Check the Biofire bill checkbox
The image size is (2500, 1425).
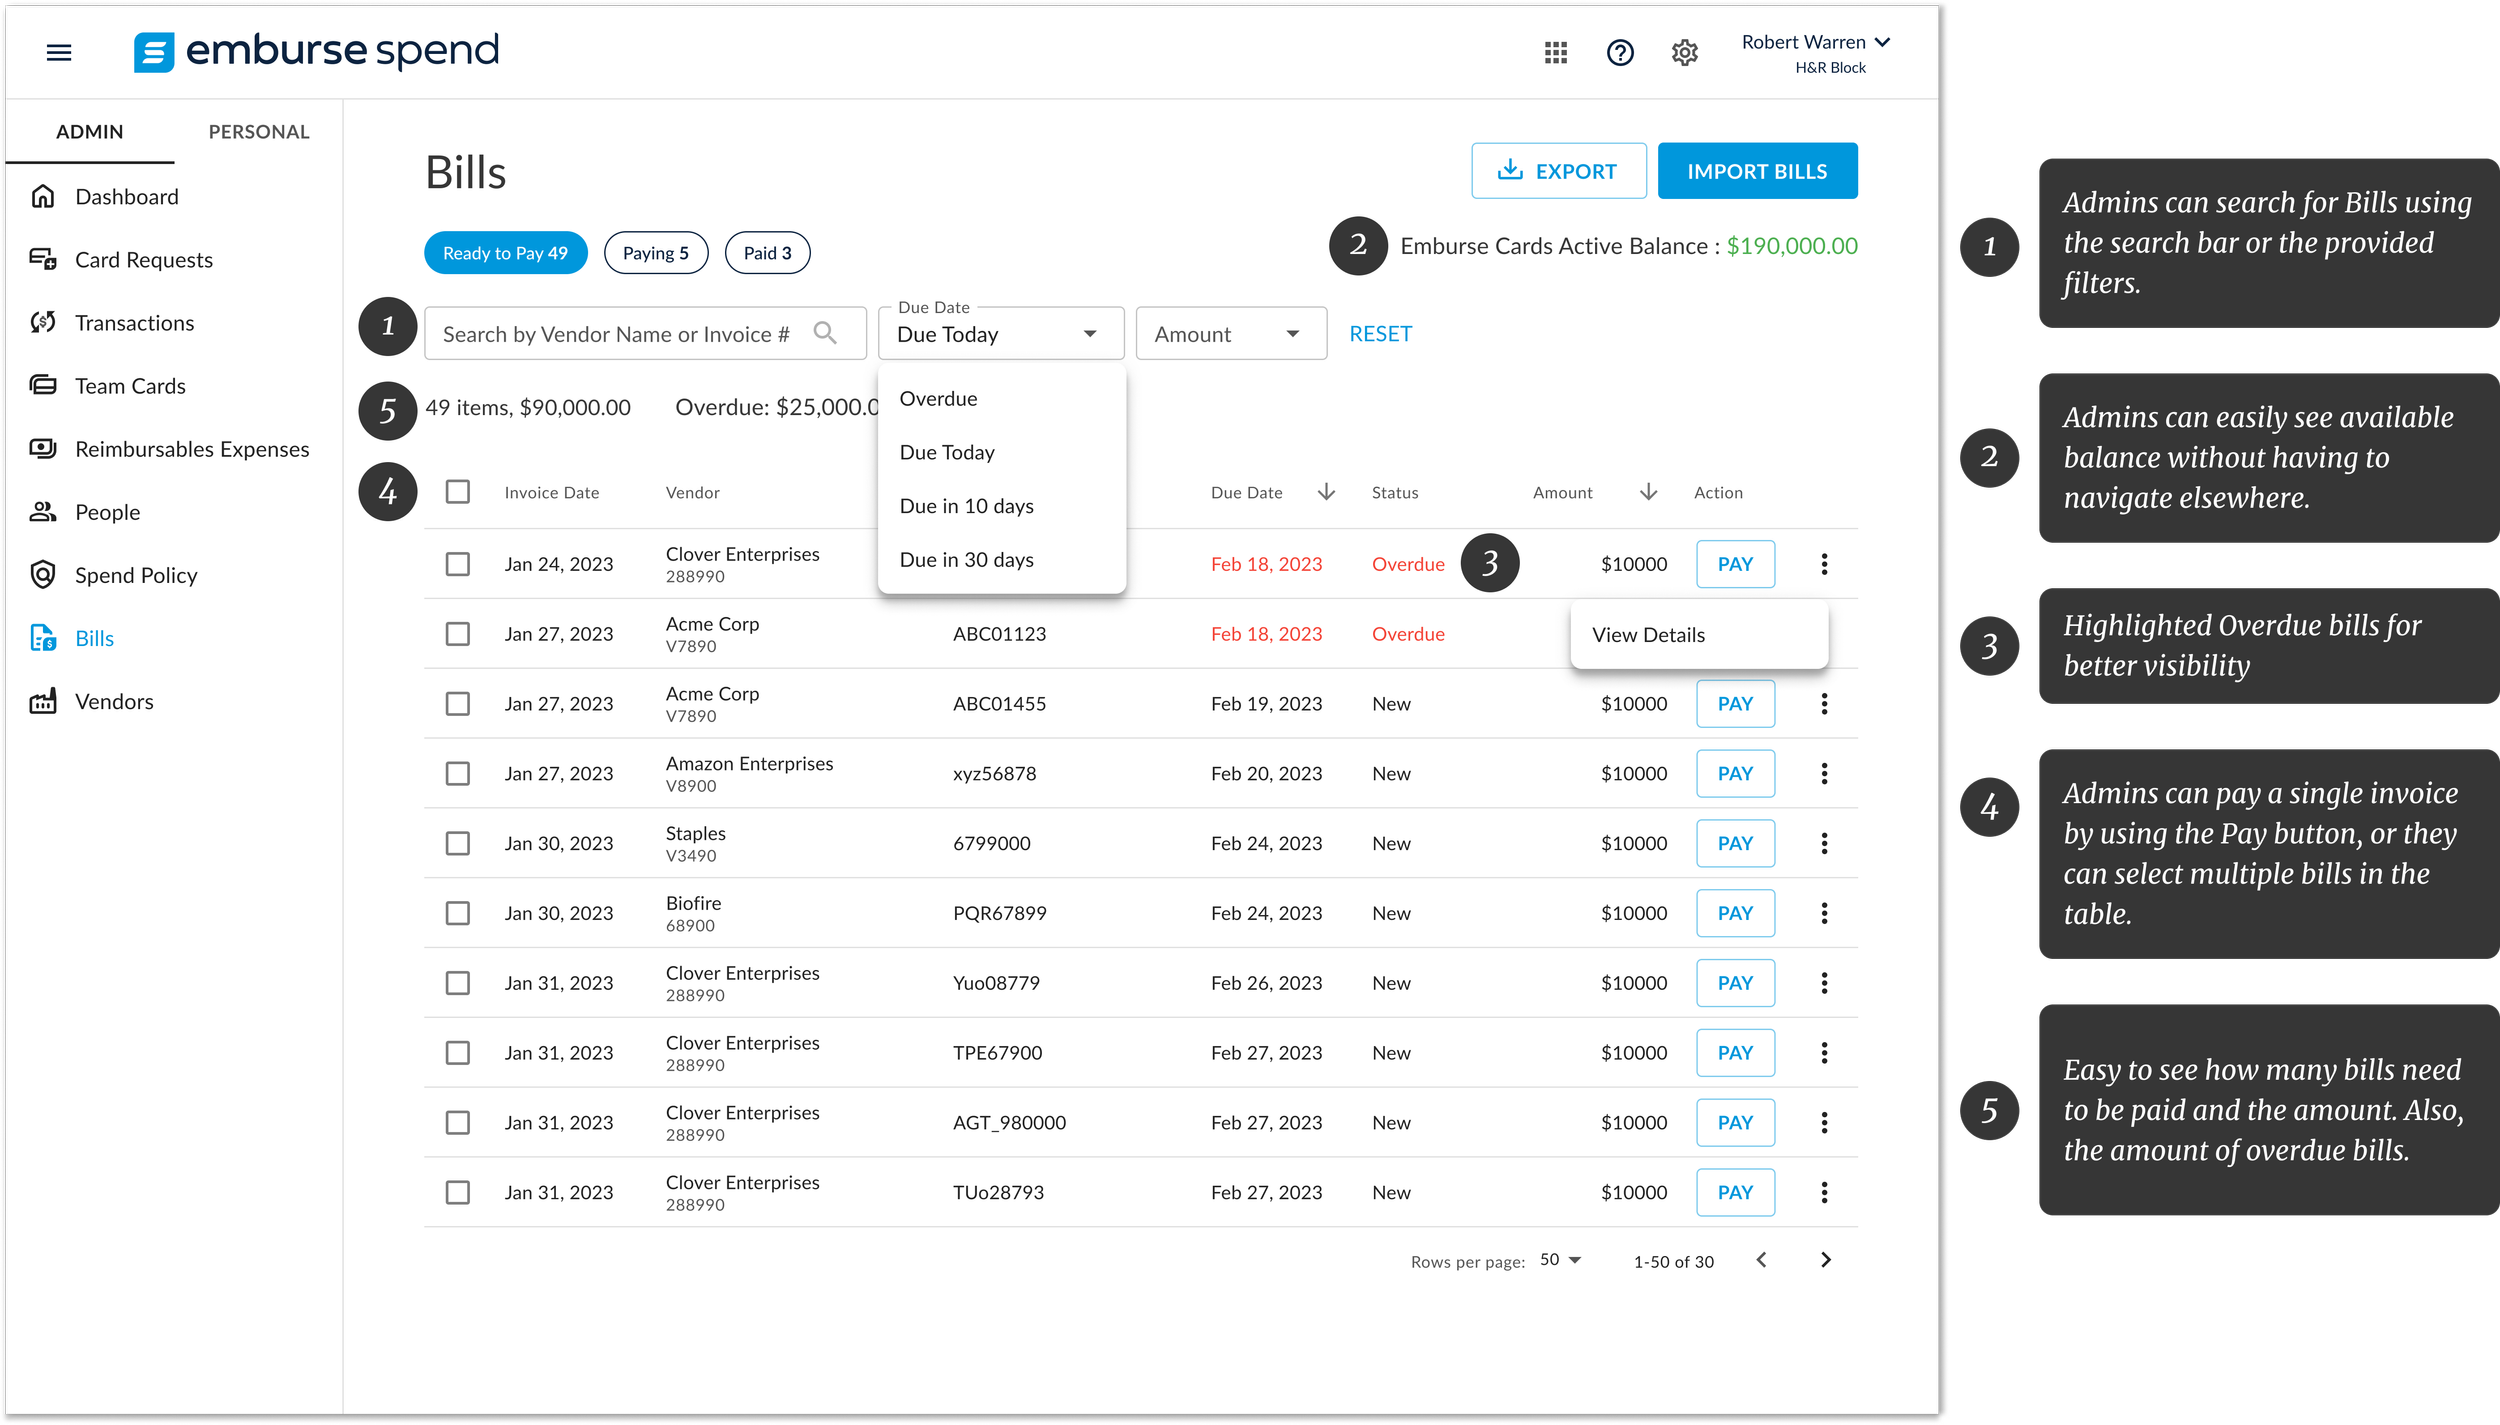[x=457, y=912]
